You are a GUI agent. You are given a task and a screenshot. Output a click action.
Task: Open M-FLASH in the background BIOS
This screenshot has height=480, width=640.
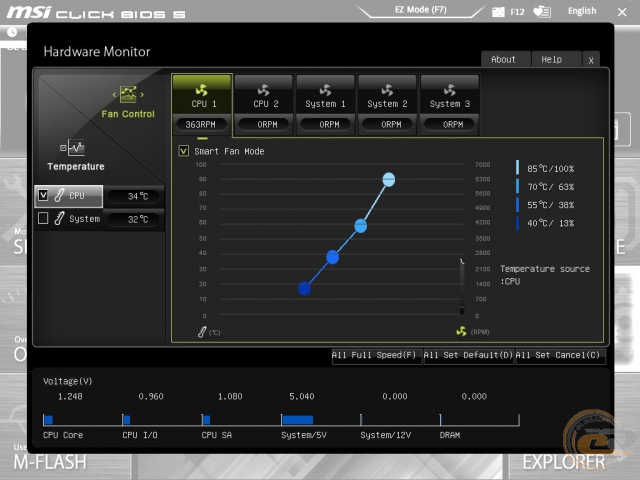(50, 462)
